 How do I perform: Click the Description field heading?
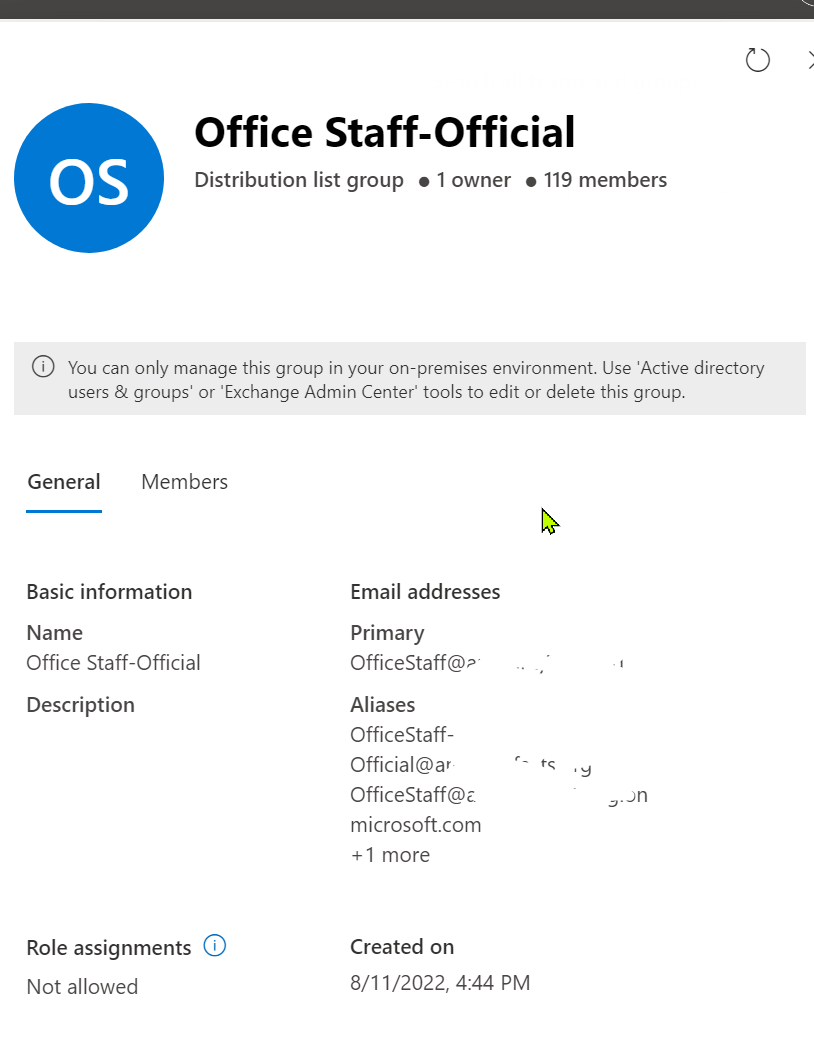point(80,704)
